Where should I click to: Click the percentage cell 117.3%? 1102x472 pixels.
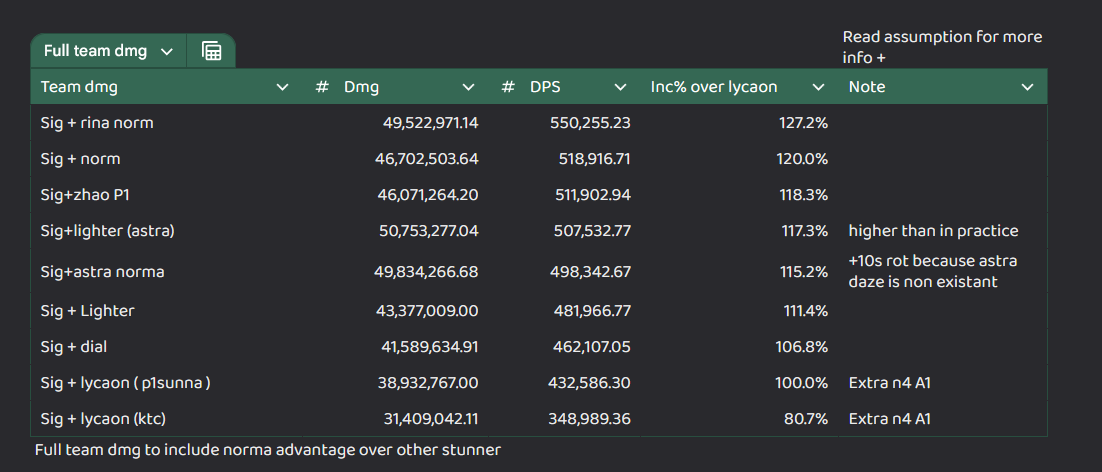[x=805, y=230]
